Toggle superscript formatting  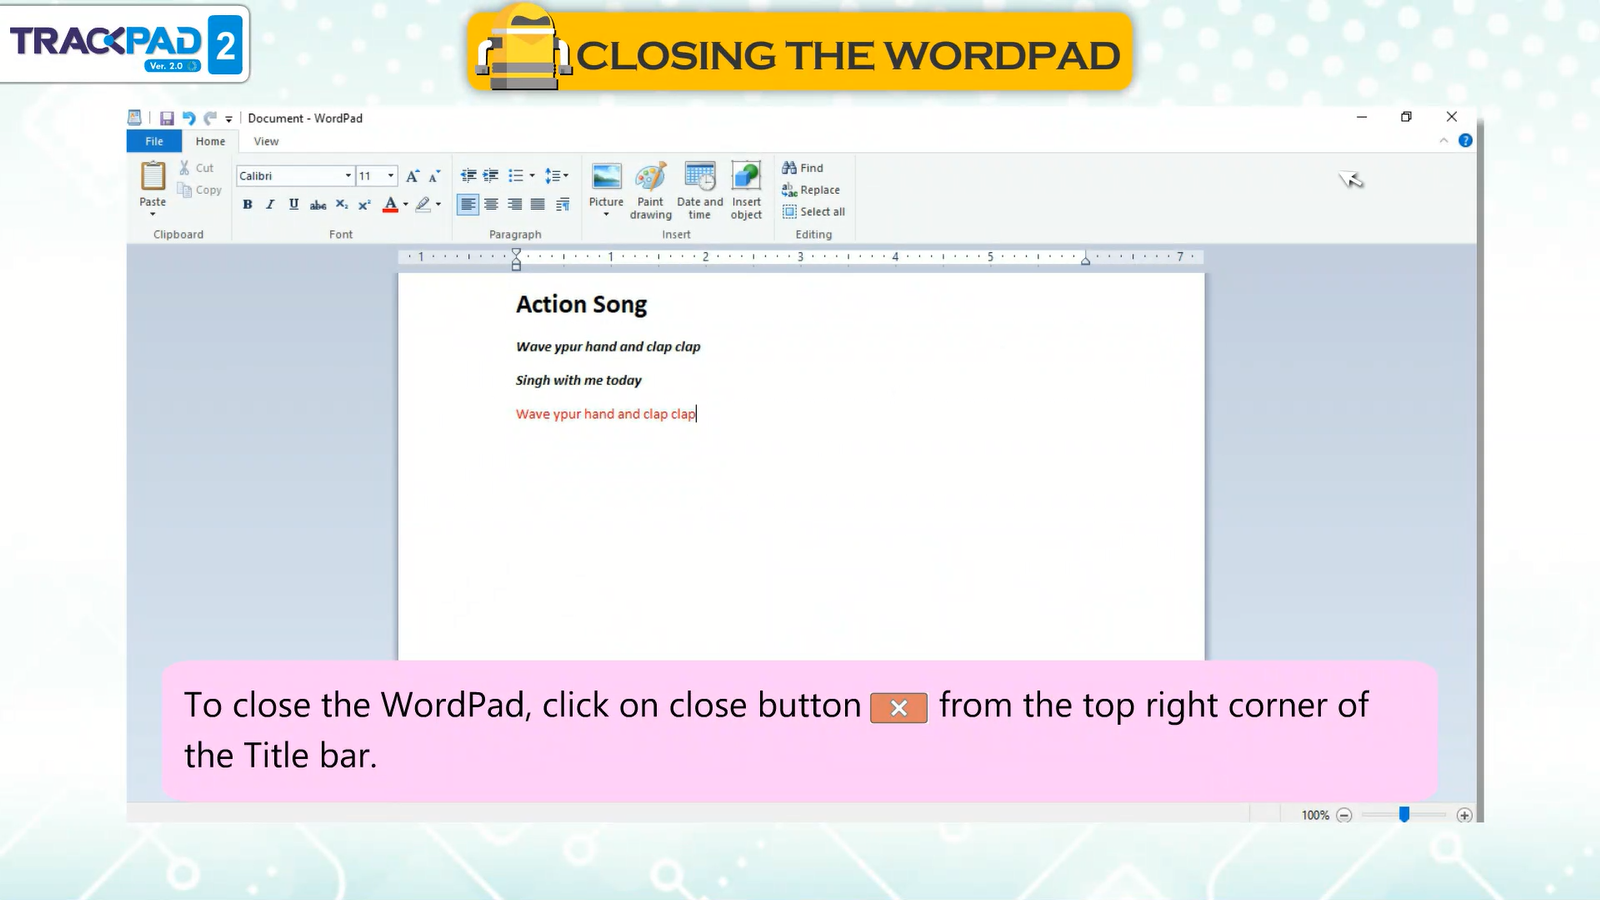pos(364,204)
